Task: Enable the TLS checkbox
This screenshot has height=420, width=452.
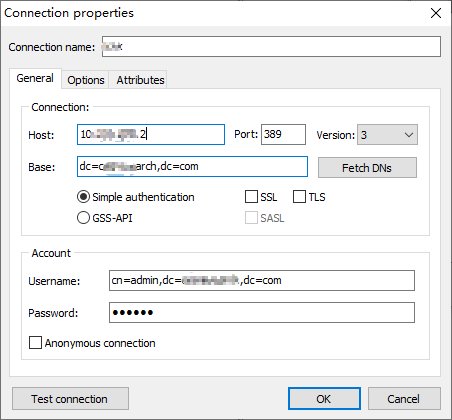Action: point(299,197)
